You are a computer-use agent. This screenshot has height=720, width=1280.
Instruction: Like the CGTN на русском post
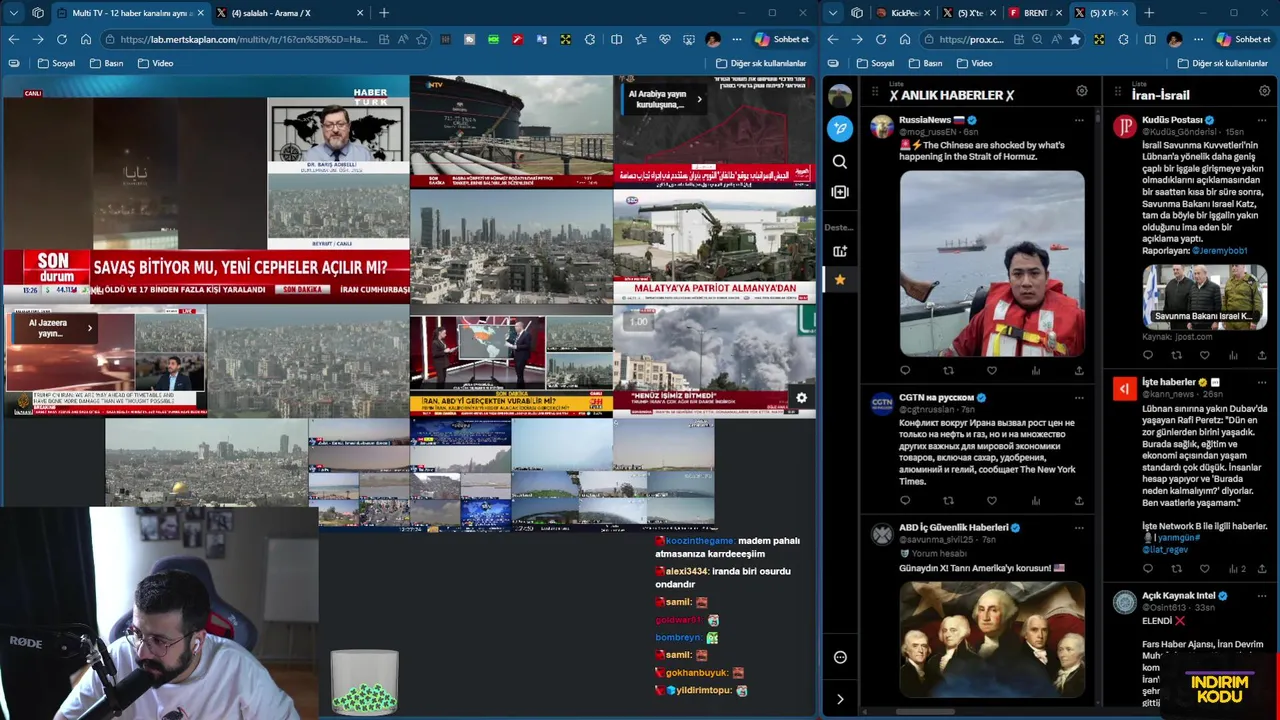coord(992,501)
